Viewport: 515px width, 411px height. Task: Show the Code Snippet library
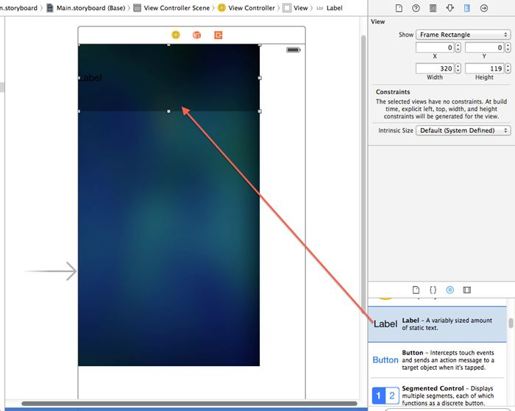click(433, 290)
